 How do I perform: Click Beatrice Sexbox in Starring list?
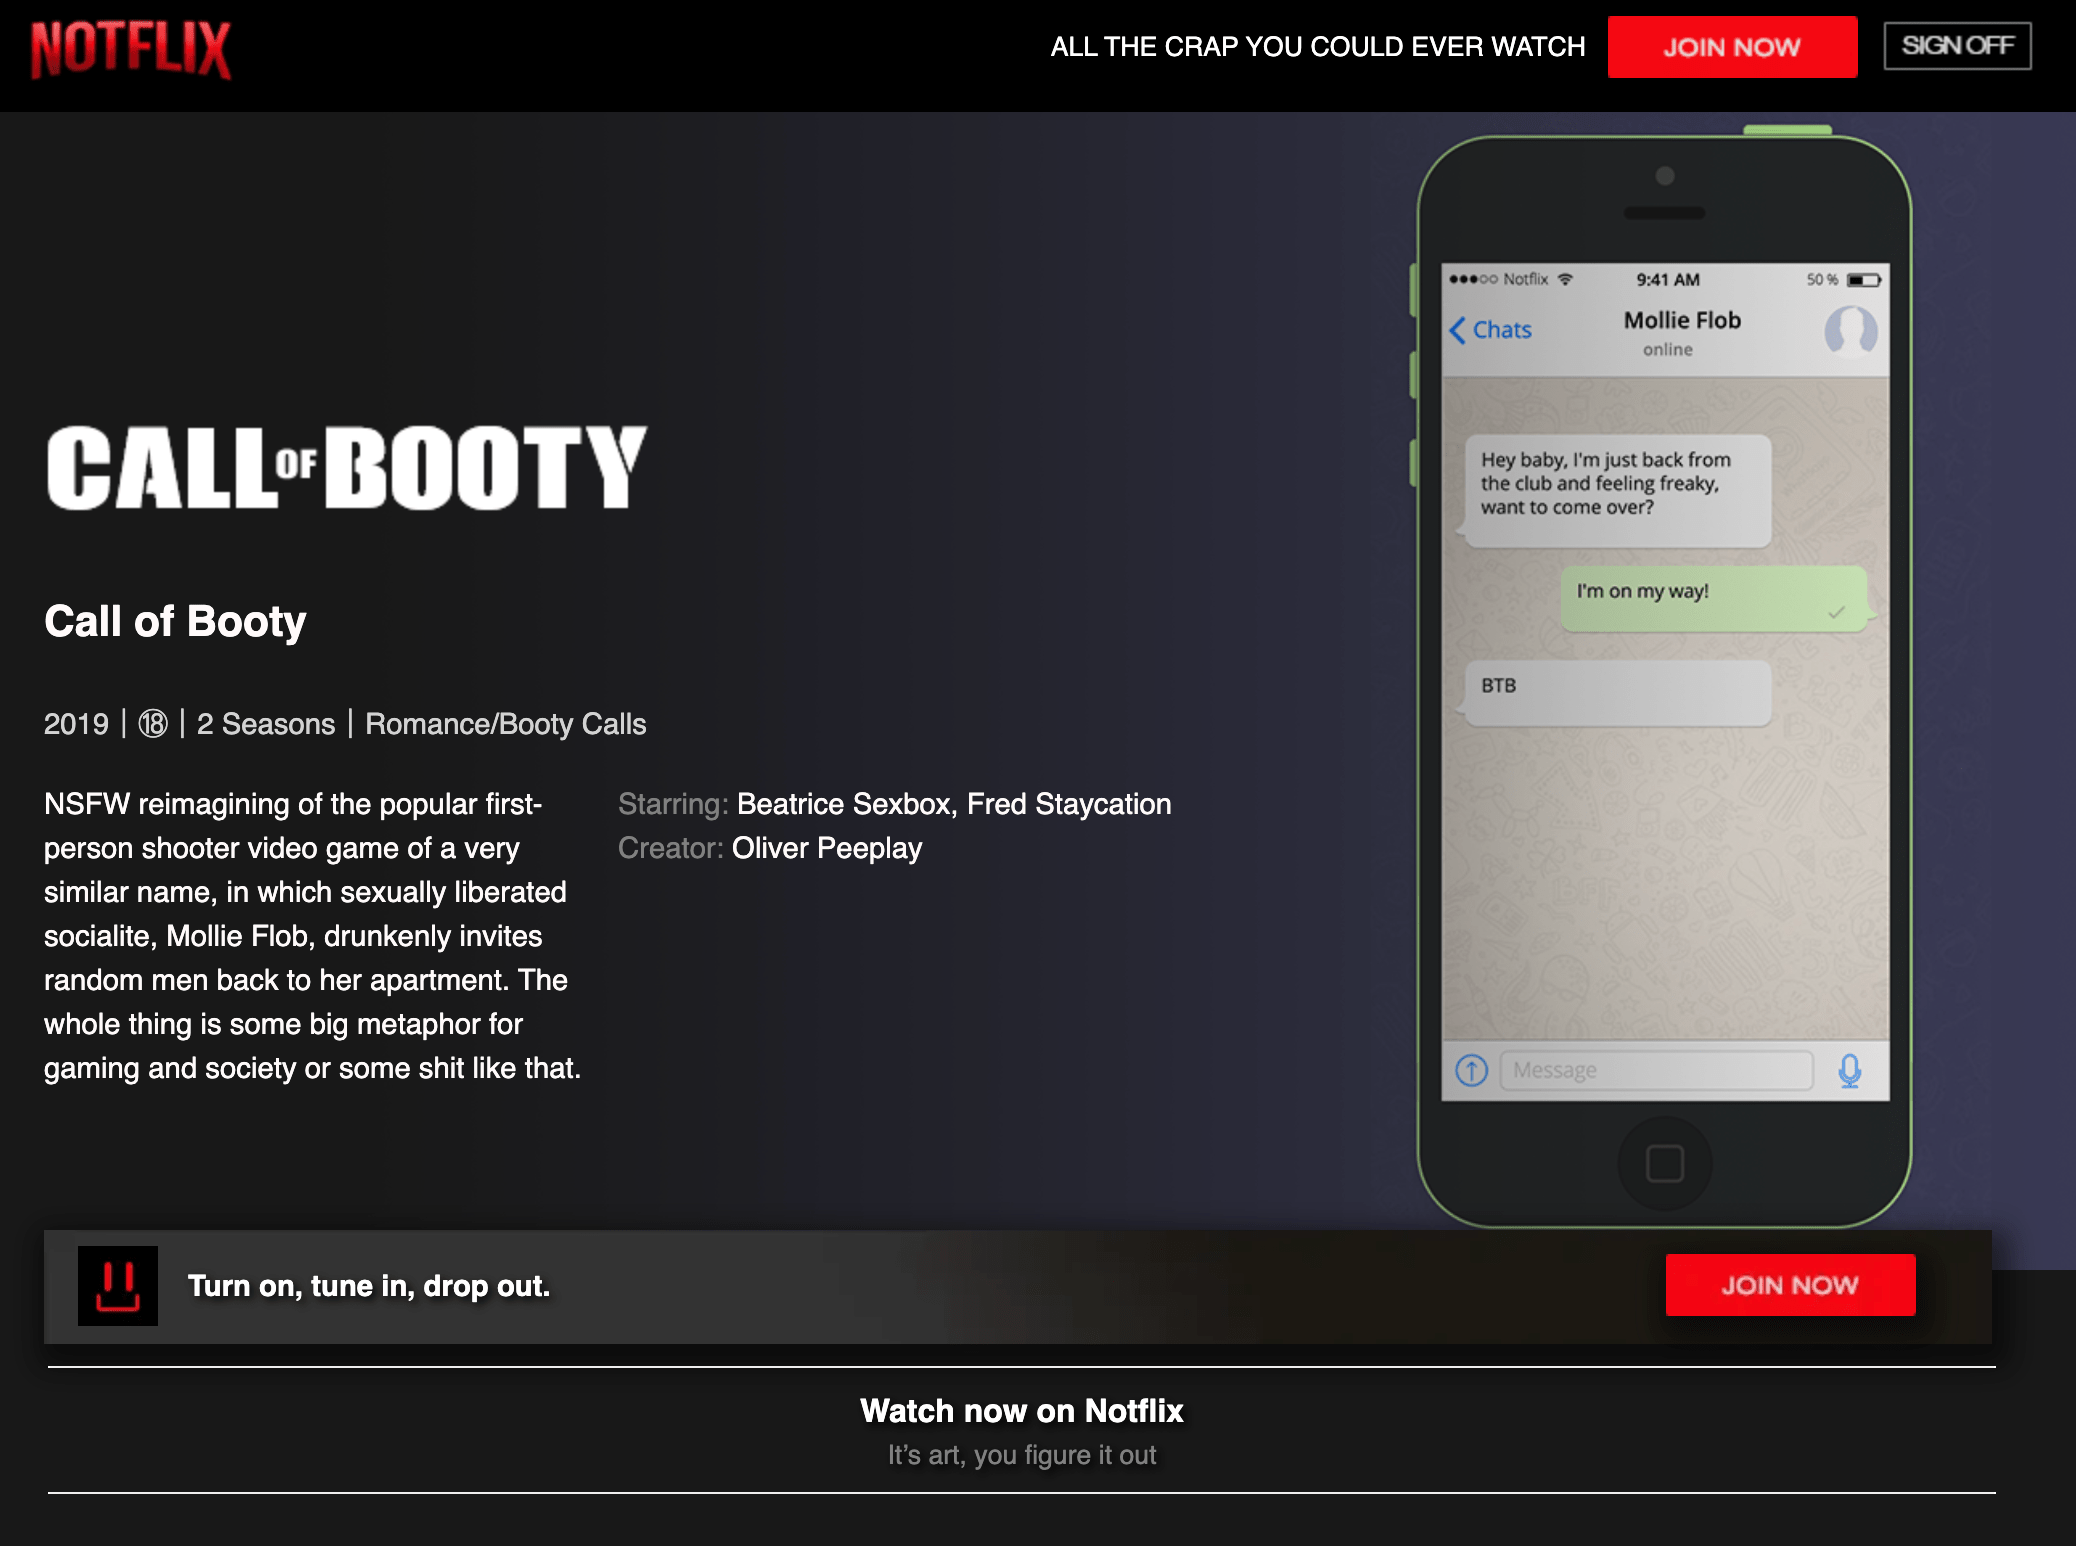coord(844,804)
